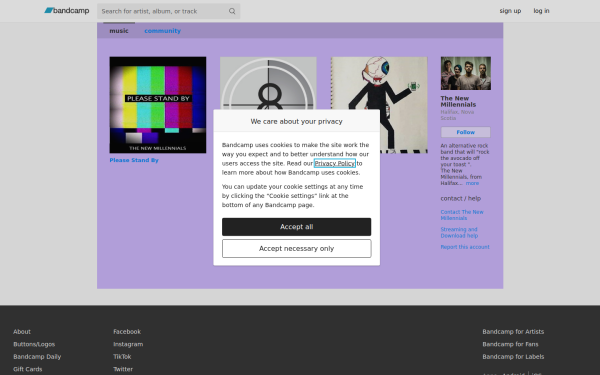
Task: Click Report this account link
Action: [465, 247]
